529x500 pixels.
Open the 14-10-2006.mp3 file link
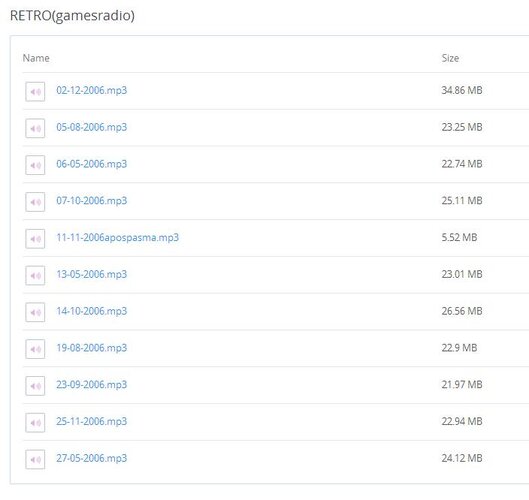click(92, 311)
